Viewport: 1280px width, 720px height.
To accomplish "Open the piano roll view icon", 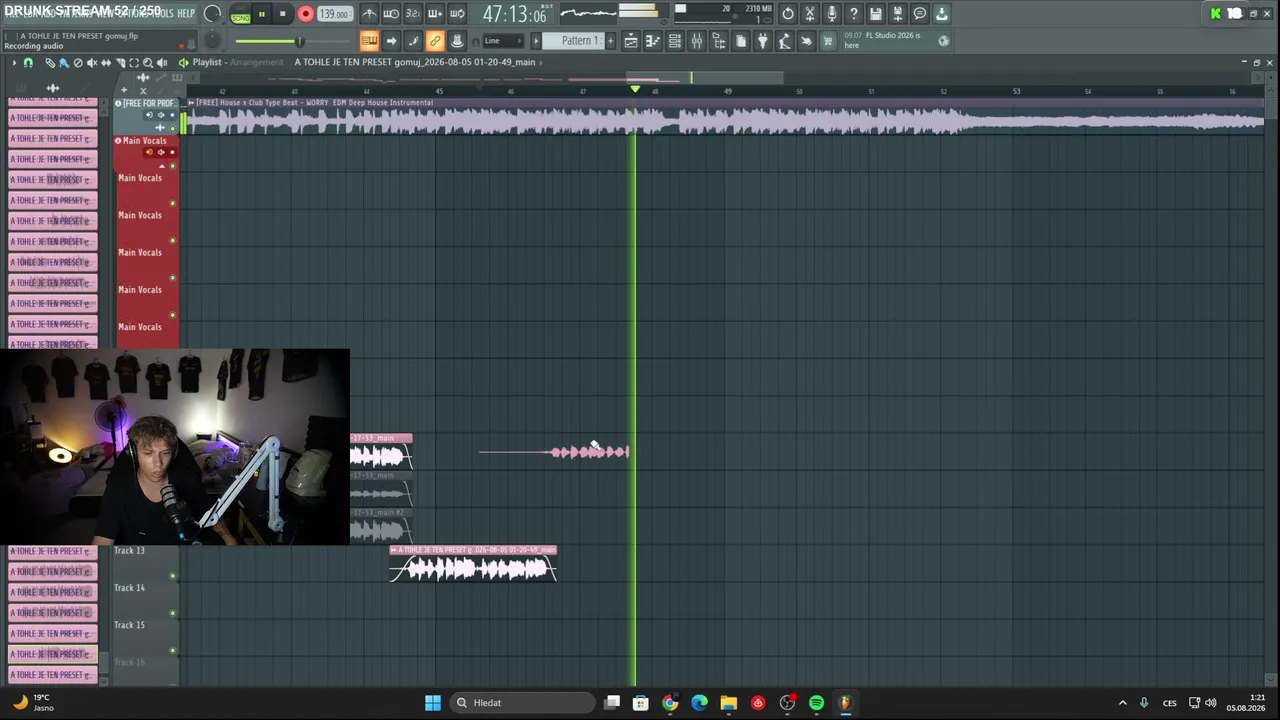I will tap(653, 41).
